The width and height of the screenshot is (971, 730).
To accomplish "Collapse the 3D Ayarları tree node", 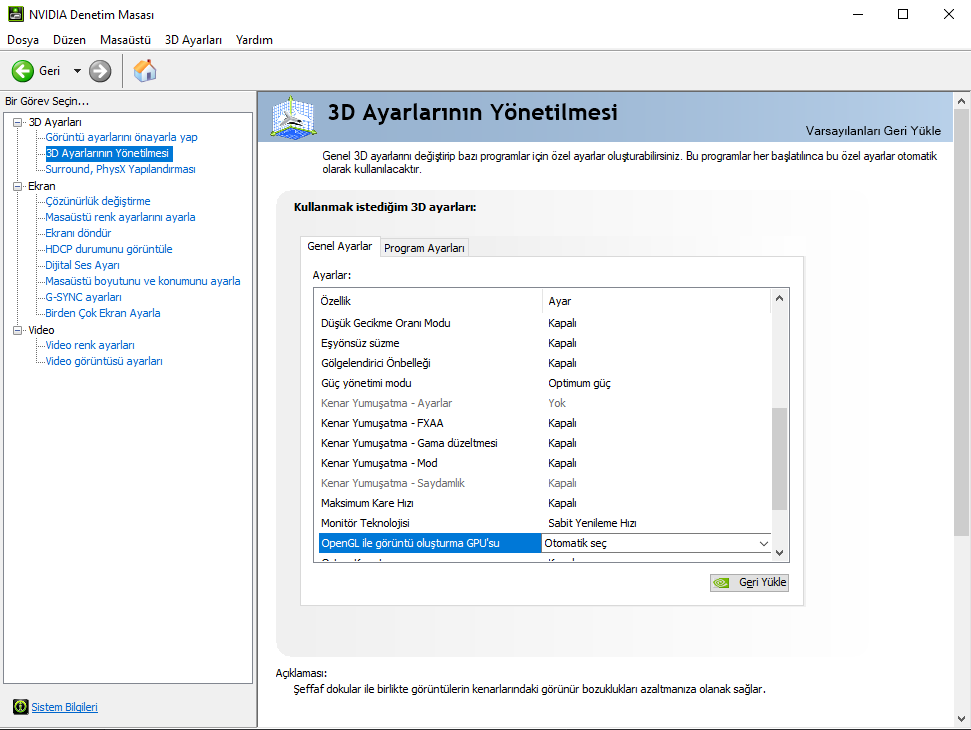I will pyautogui.click(x=18, y=122).
